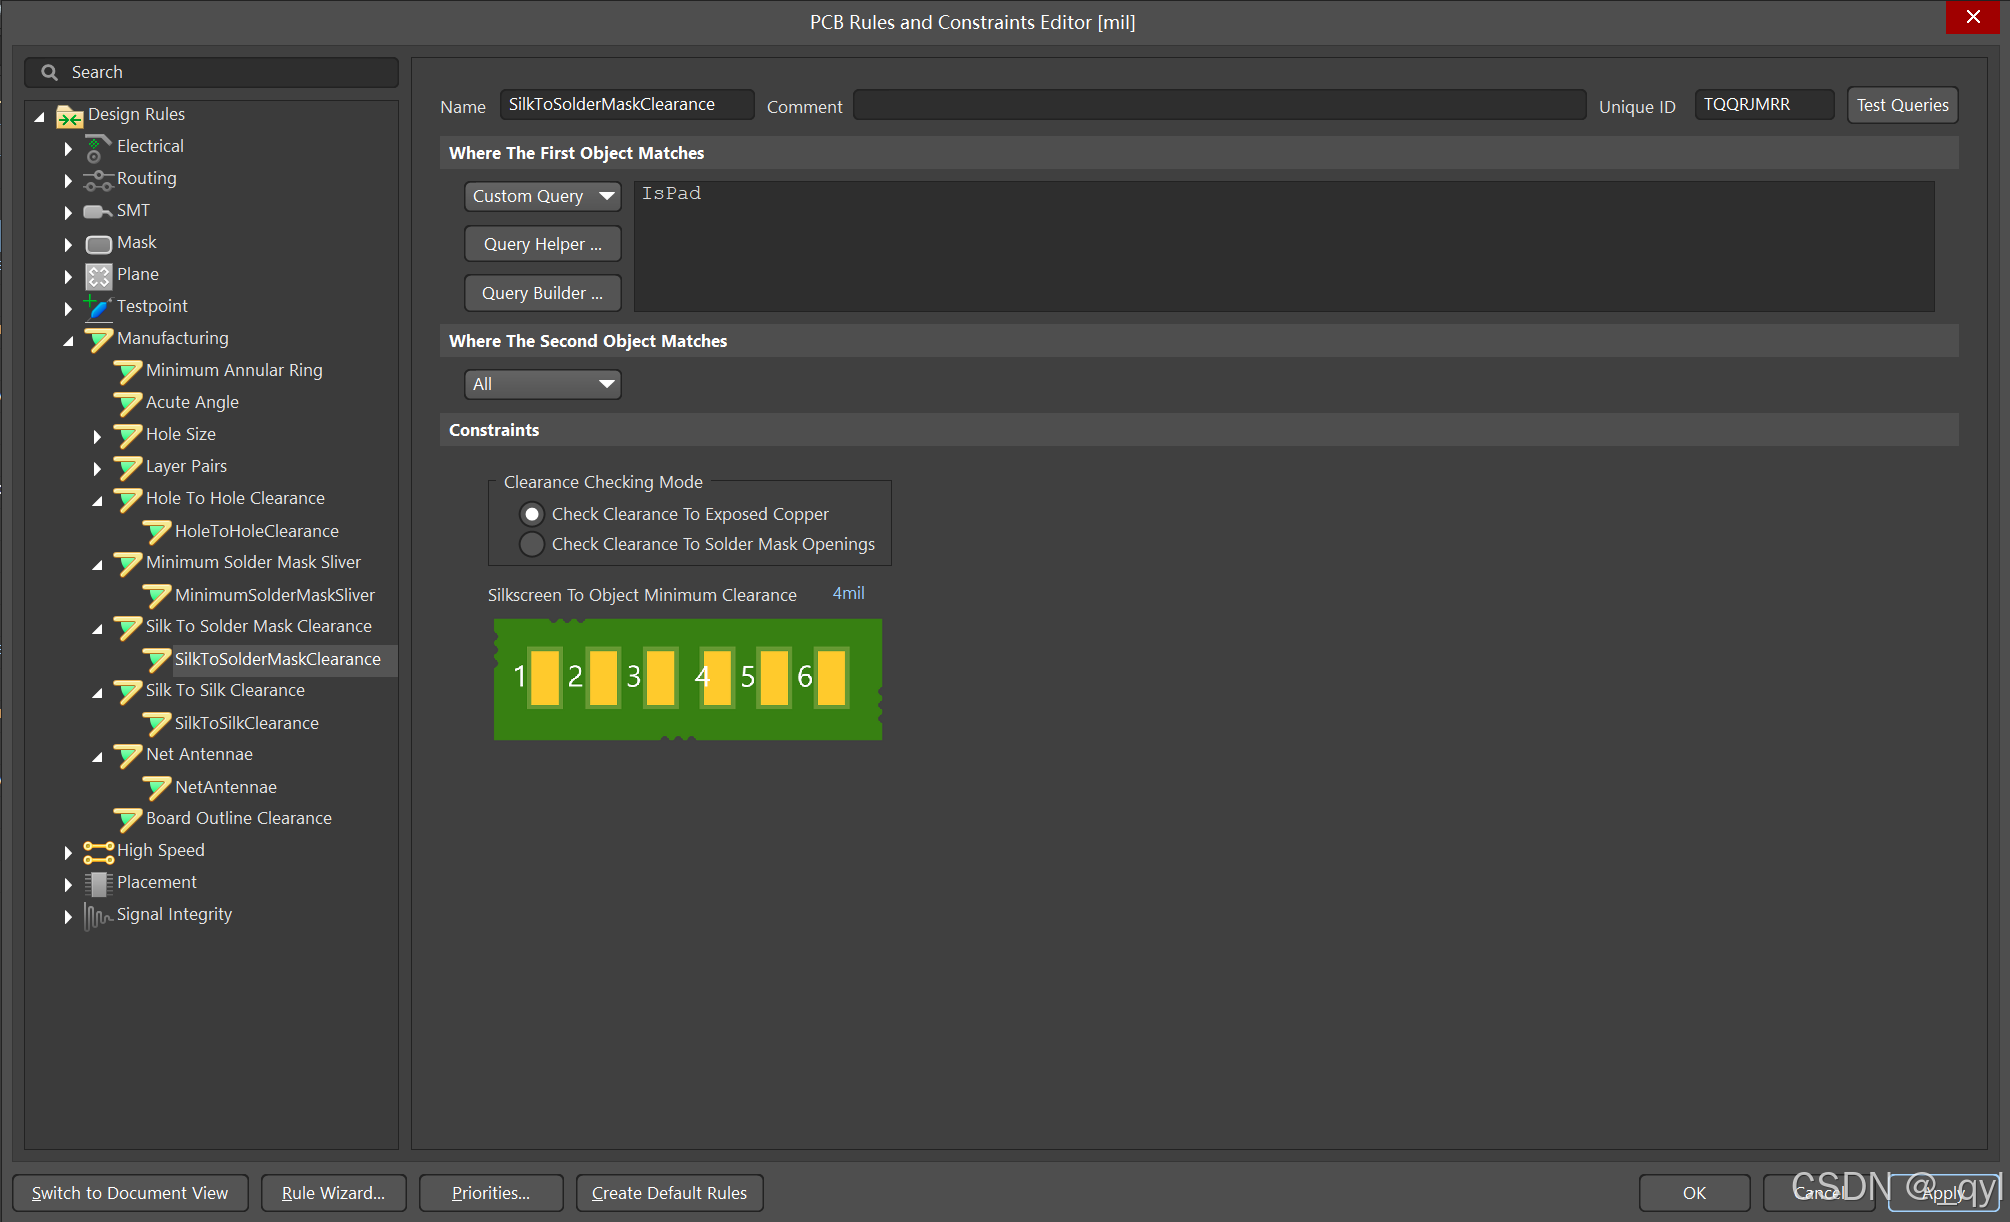The width and height of the screenshot is (2010, 1222).
Task: Click the Comment input field
Action: click(x=1218, y=106)
